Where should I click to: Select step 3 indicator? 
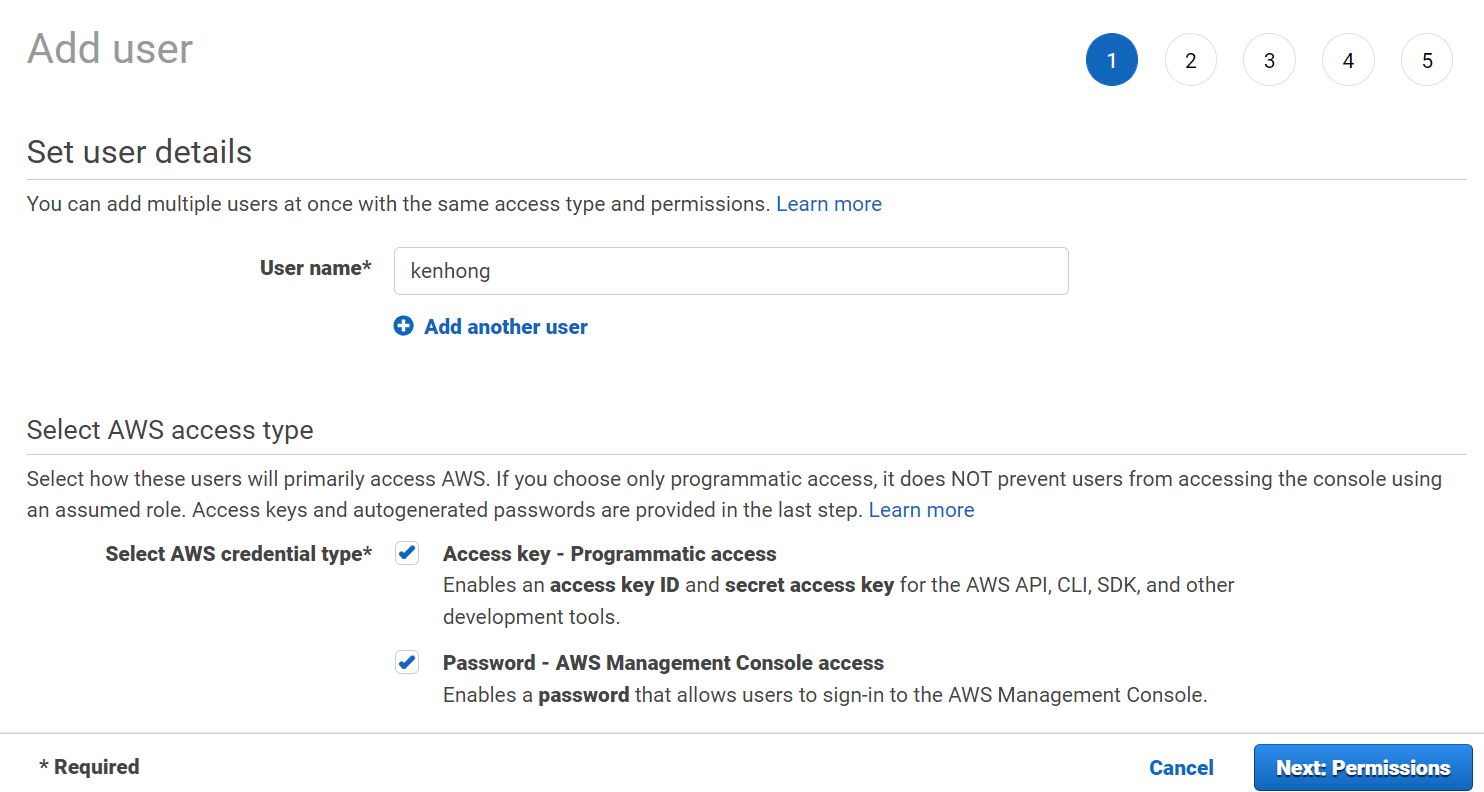(x=1269, y=60)
